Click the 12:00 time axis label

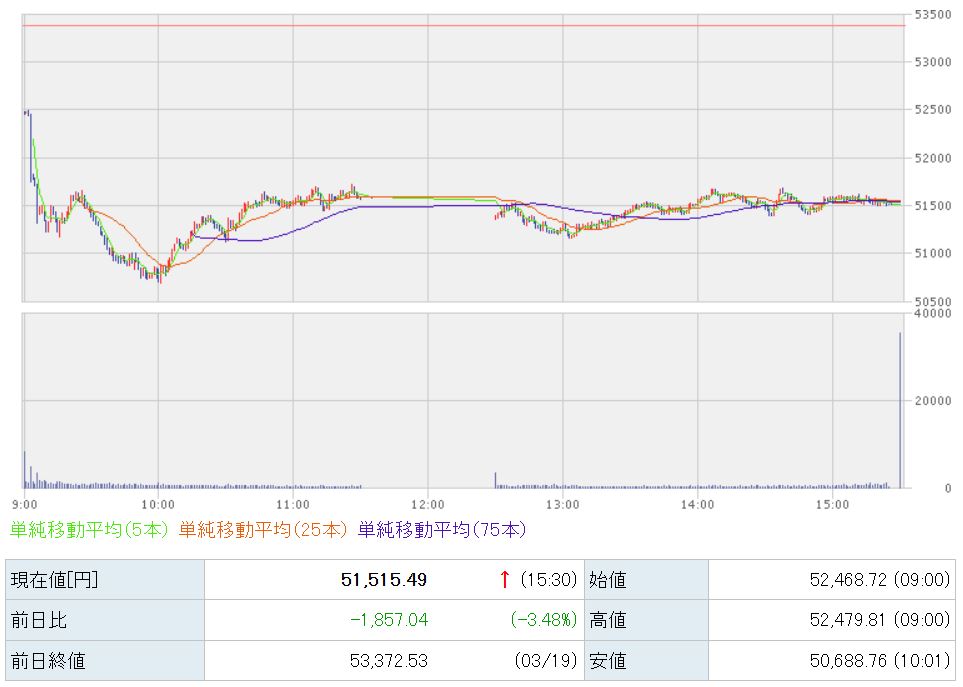click(427, 504)
